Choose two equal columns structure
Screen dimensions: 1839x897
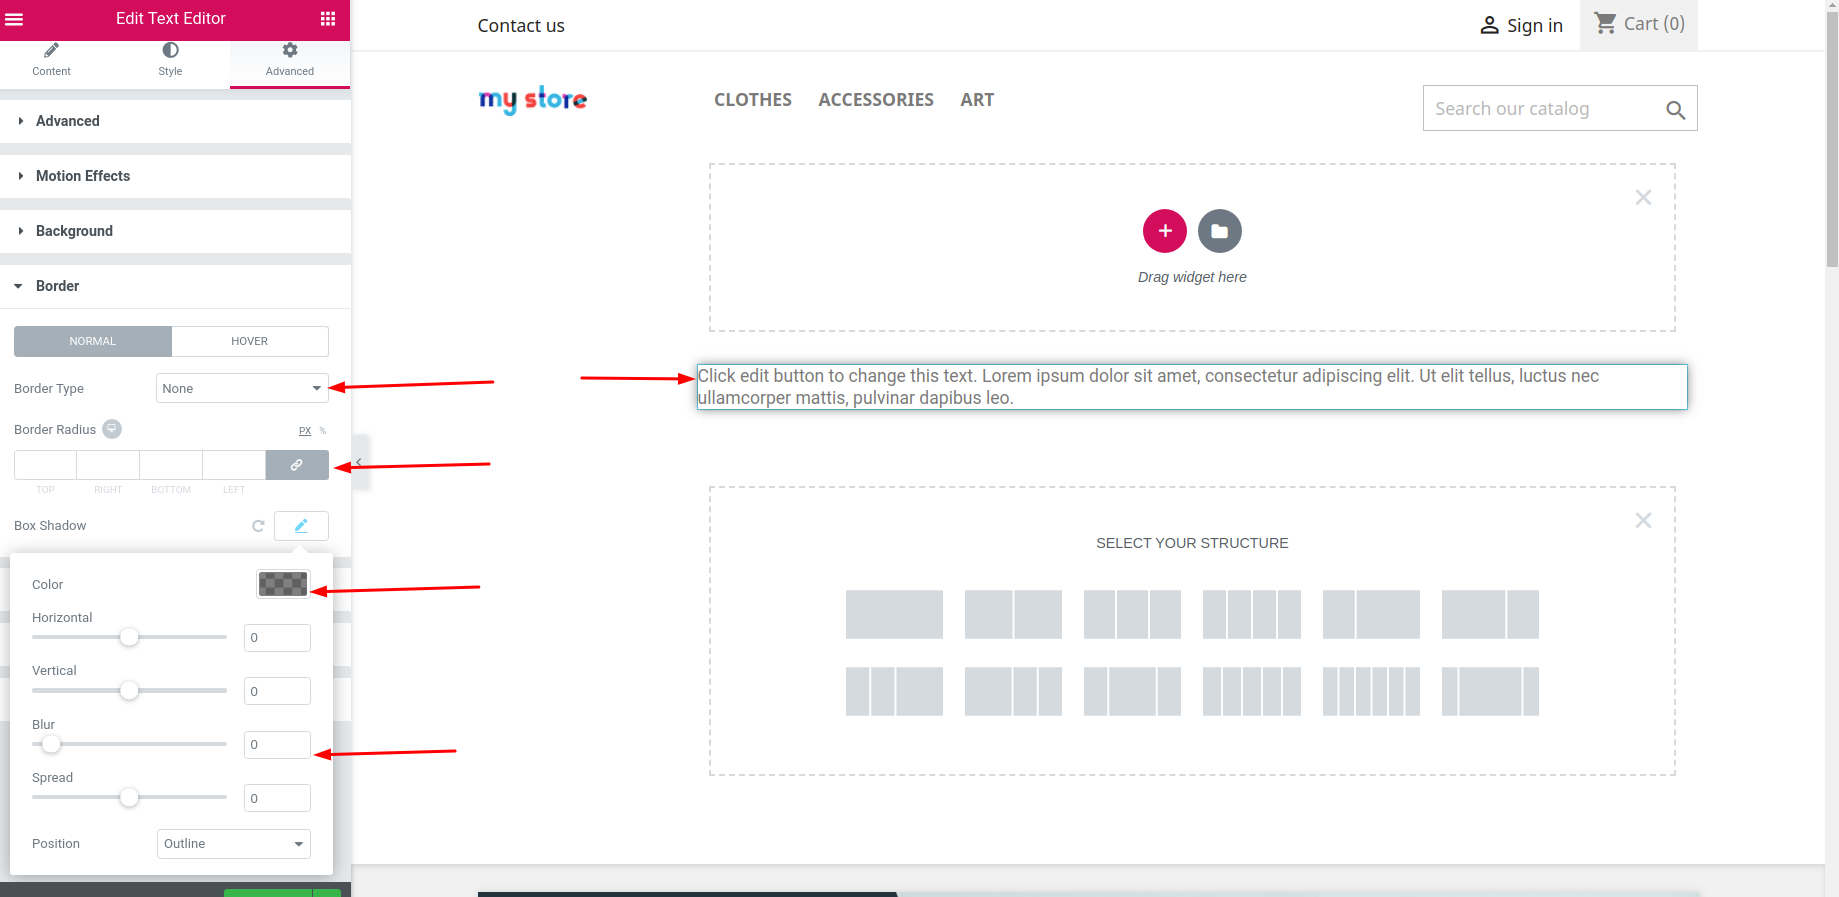(x=1013, y=614)
